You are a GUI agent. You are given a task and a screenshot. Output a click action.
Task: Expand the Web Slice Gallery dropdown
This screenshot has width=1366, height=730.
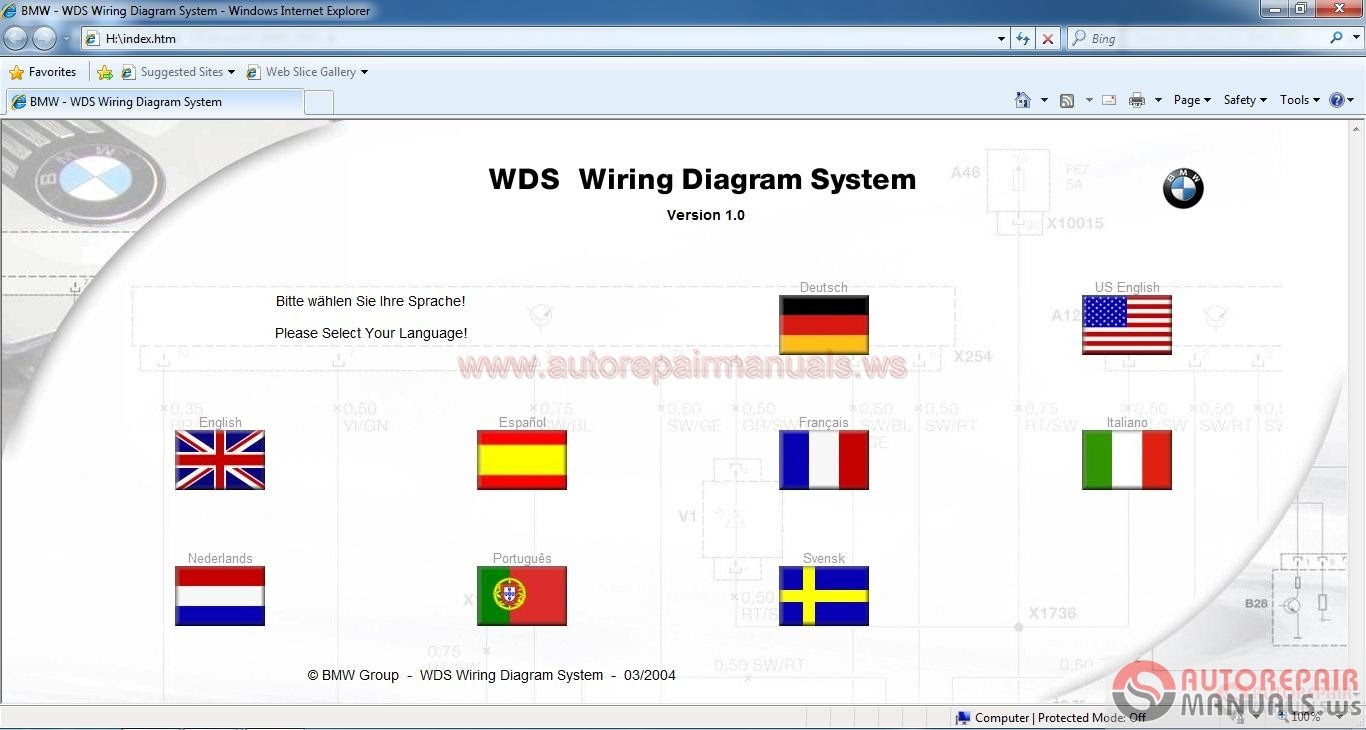[x=364, y=72]
